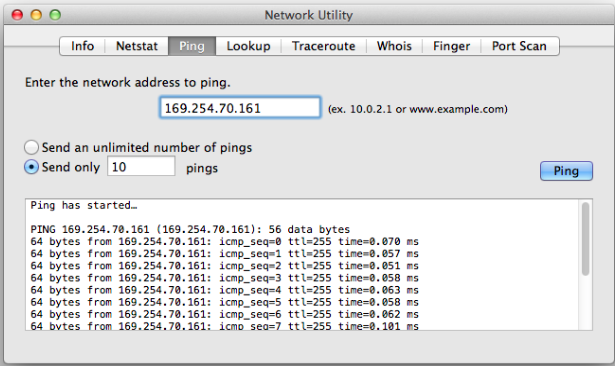This screenshot has width=615, height=366.
Task: Select the Send only pings radio button
Action: 31,167
